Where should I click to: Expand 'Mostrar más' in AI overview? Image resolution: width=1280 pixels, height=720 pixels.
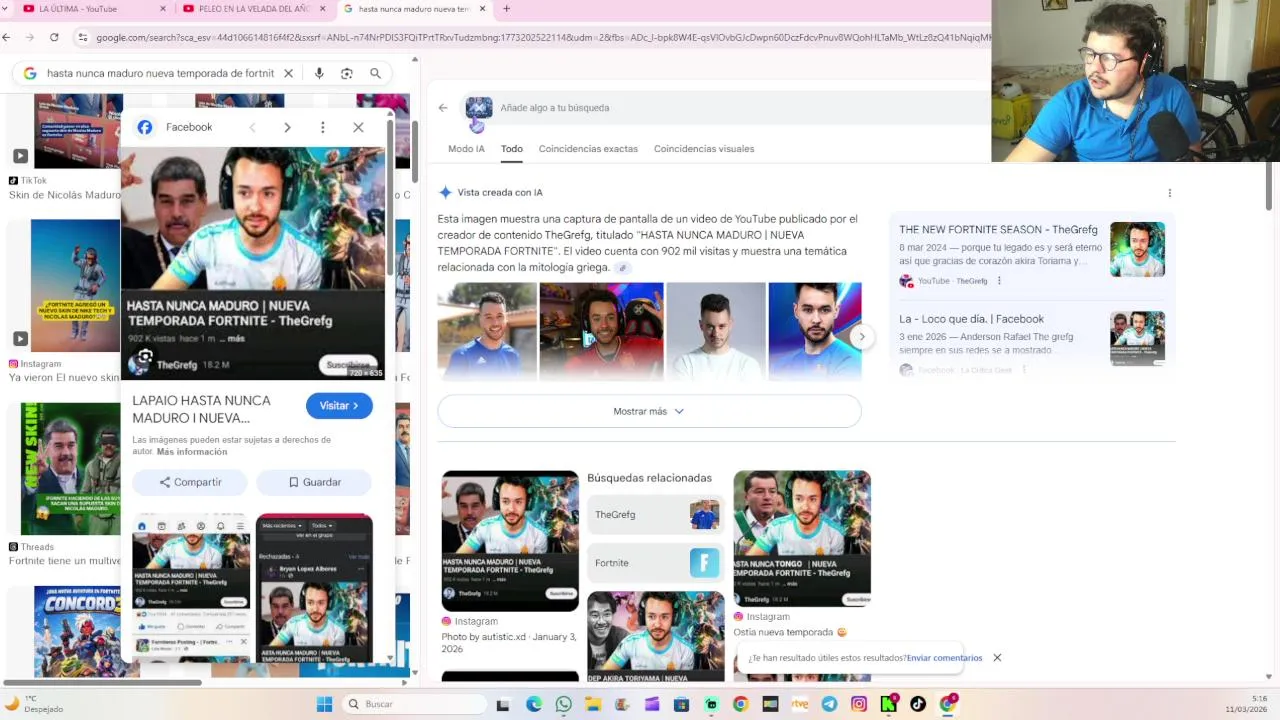coord(649,411)
